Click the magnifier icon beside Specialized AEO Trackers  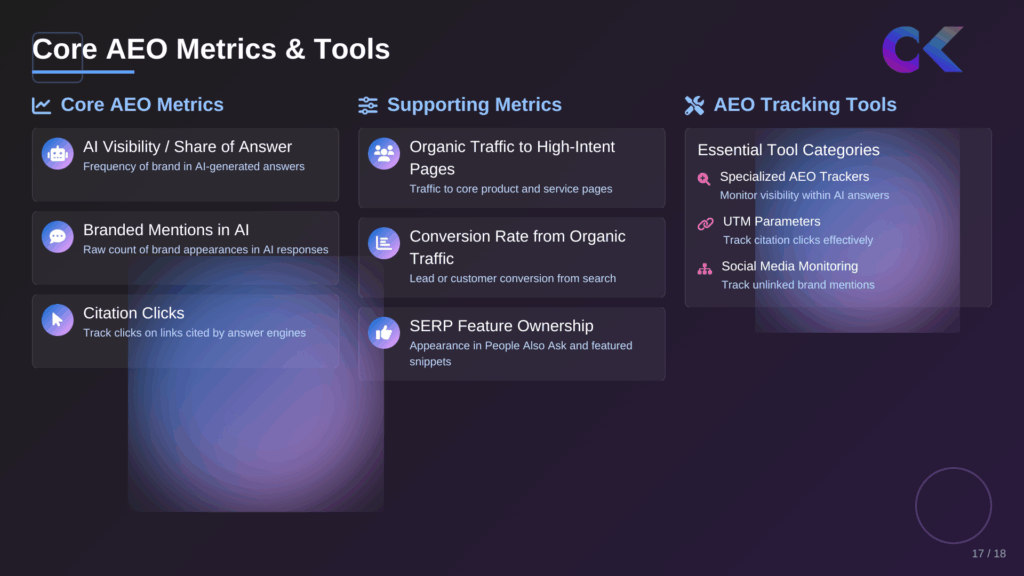[703, 179]
